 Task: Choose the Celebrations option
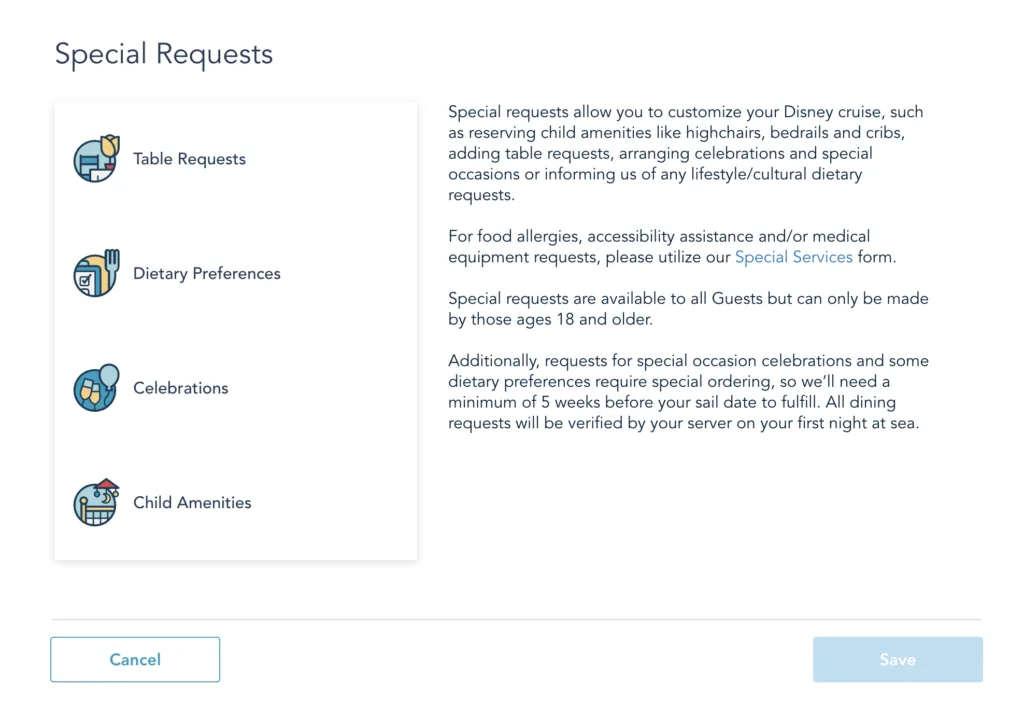click(x=181, y=388)
